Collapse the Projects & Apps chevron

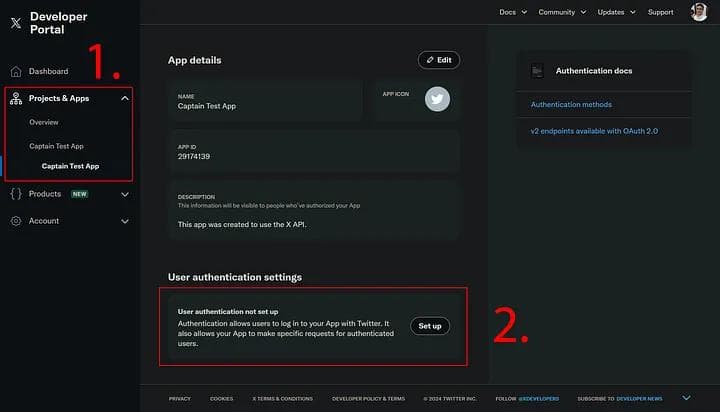(124, 98)
